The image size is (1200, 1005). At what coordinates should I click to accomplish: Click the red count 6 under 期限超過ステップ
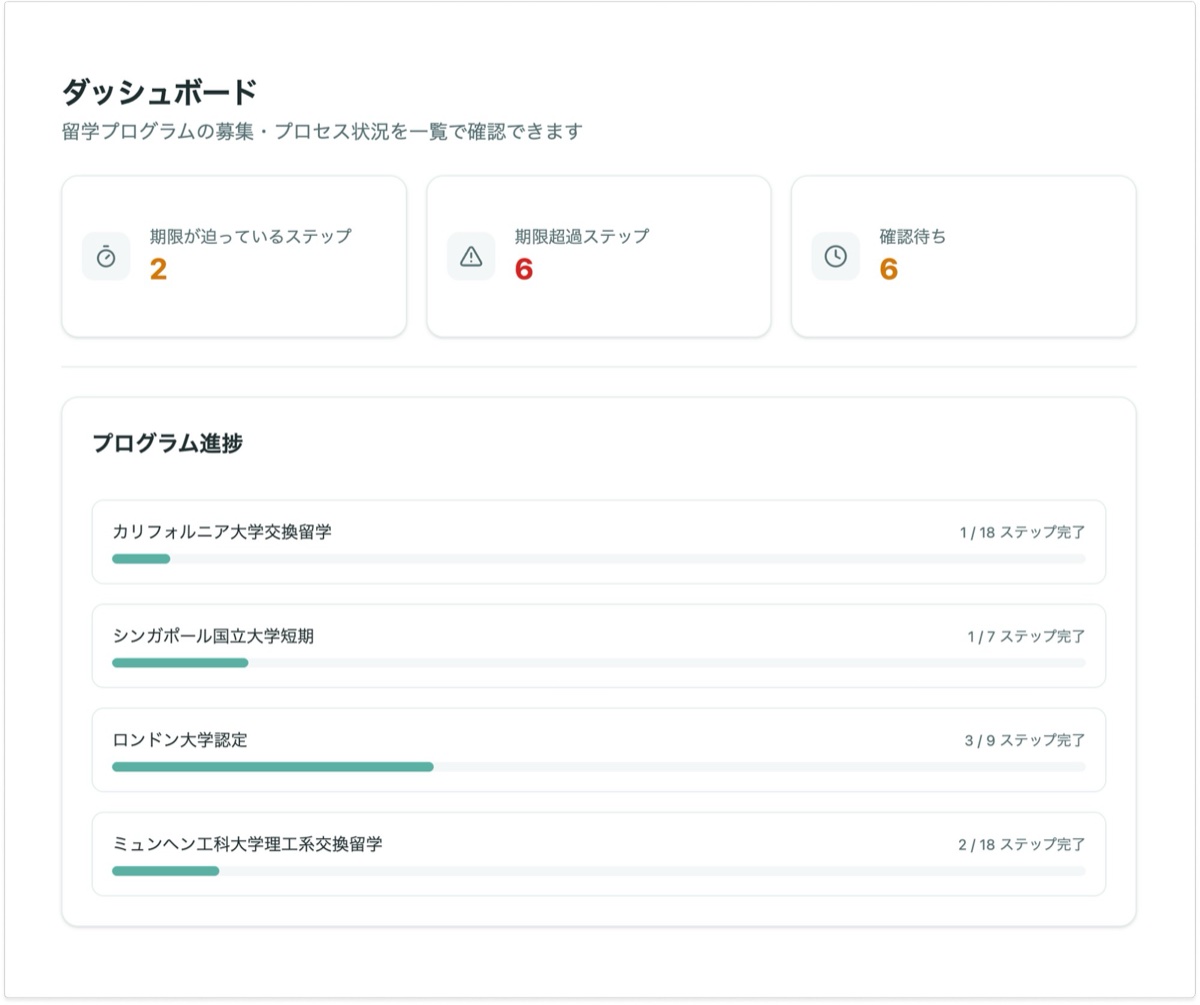click(x=524, y=270)
